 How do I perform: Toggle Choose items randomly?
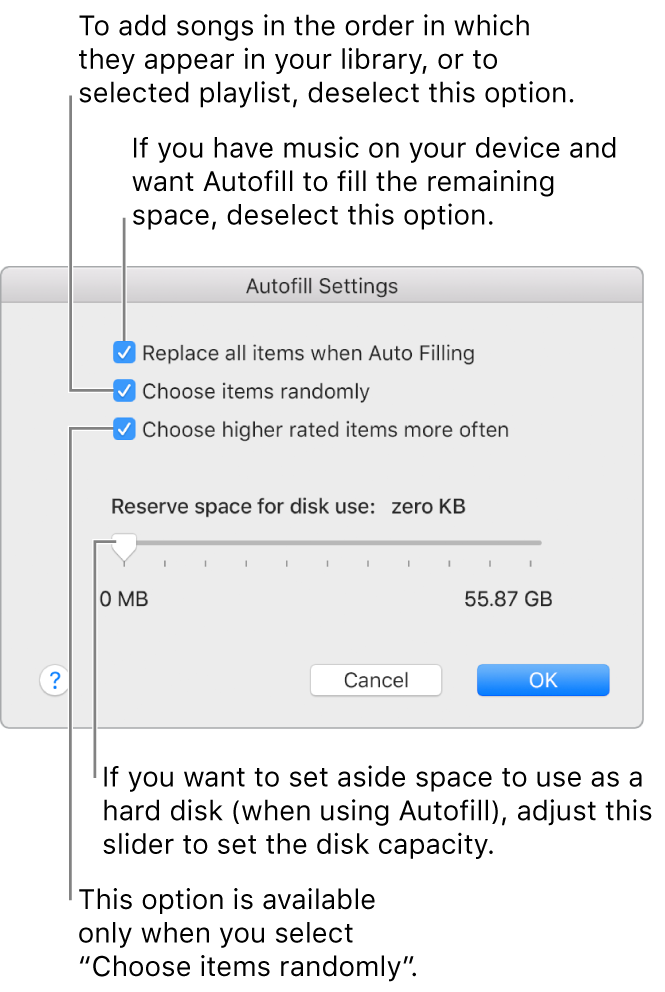[x=124, y=391]
